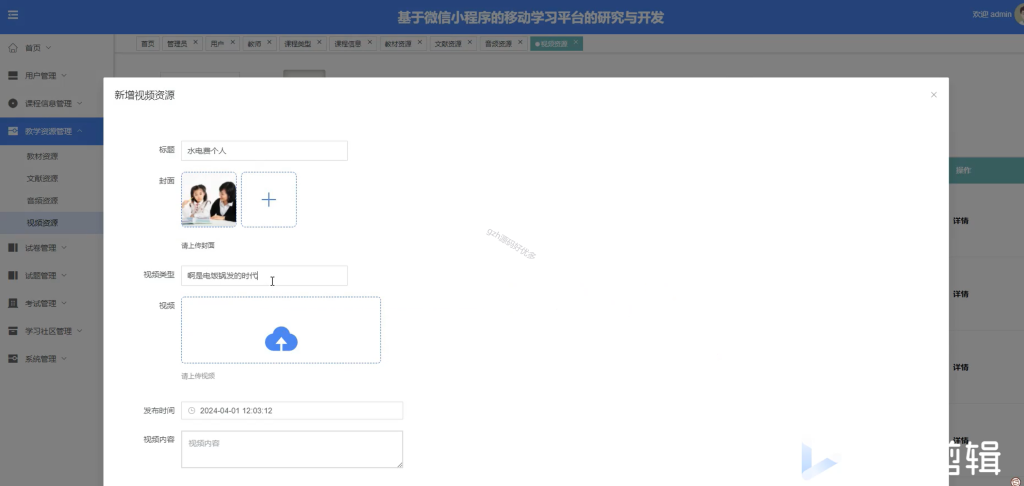Collapse the 教学资源管理 sidebar menu
Screen dimensions: 1024x486
click(52, 131)
